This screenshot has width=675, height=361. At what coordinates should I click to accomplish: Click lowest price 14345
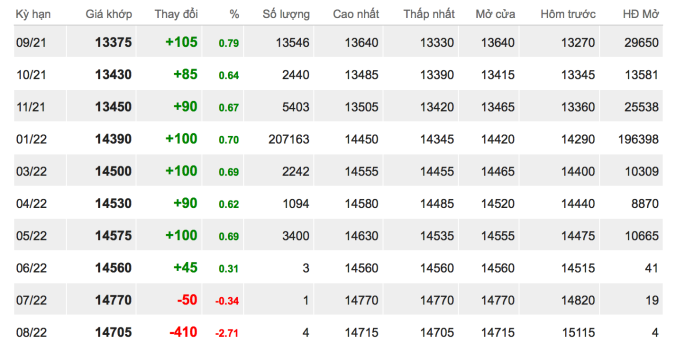tap(437, 139)
